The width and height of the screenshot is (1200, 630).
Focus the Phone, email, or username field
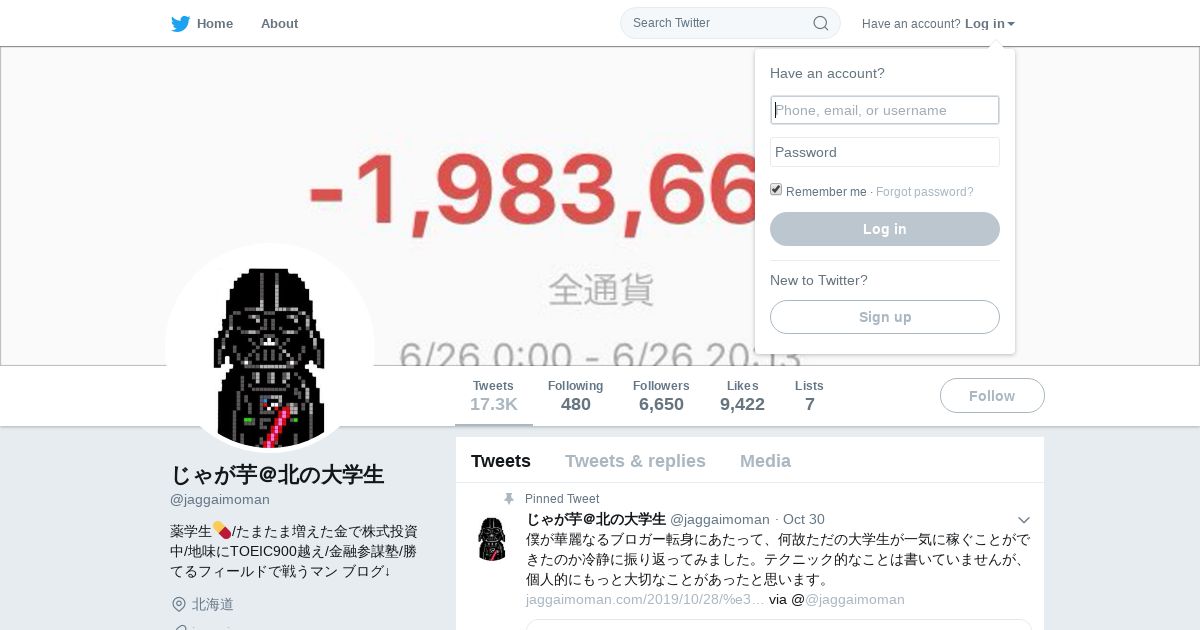pos(885,110)
